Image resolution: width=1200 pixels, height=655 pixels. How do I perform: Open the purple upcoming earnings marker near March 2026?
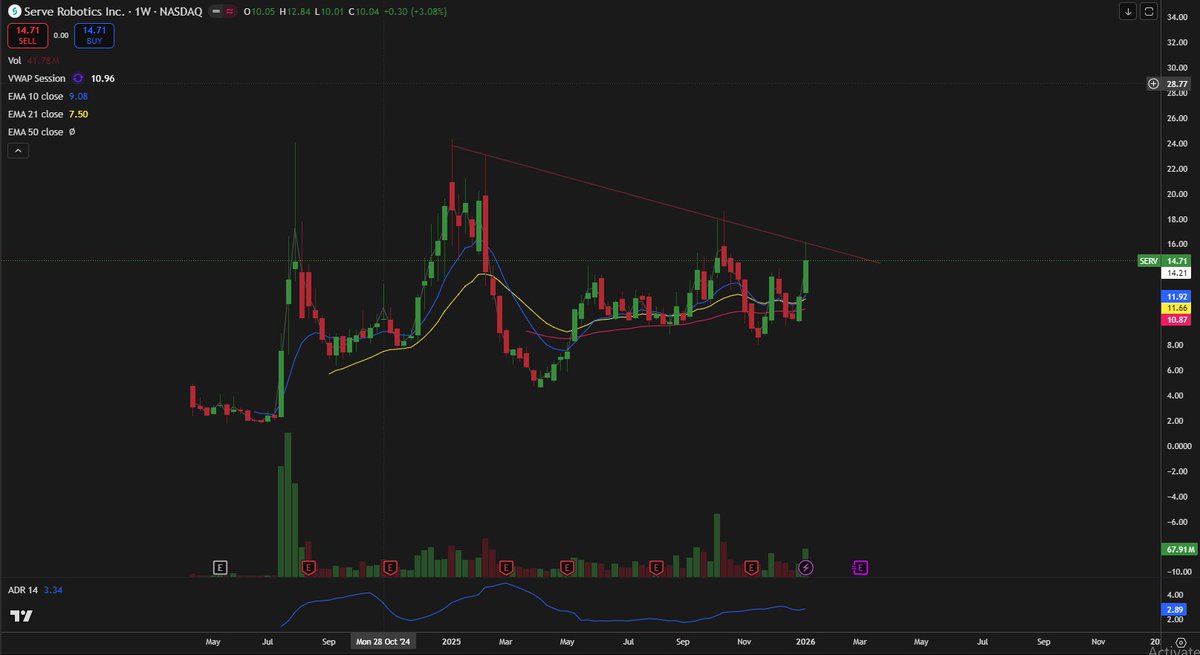(860, 568)
